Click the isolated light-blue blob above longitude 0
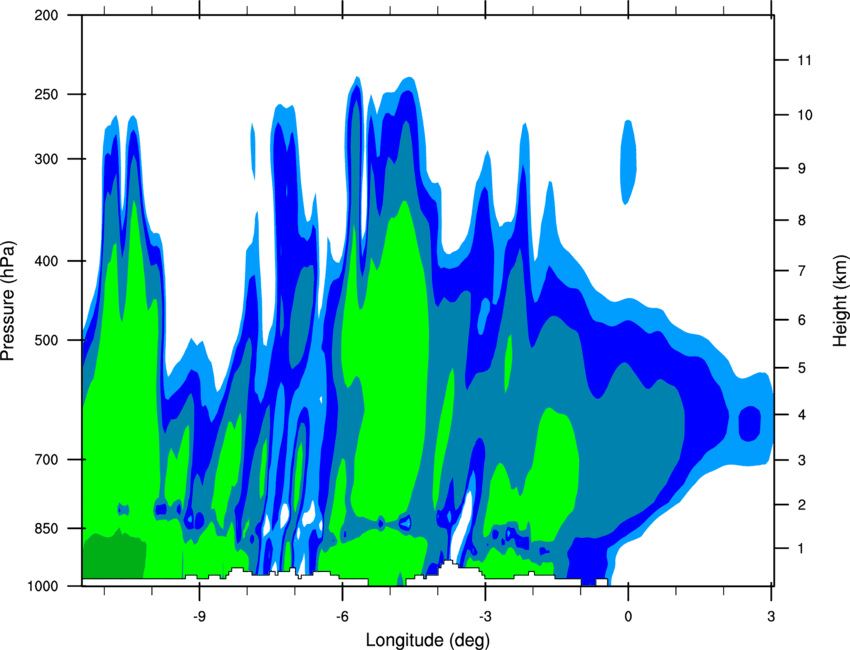 pyautogui.click(x=628, y=162)
